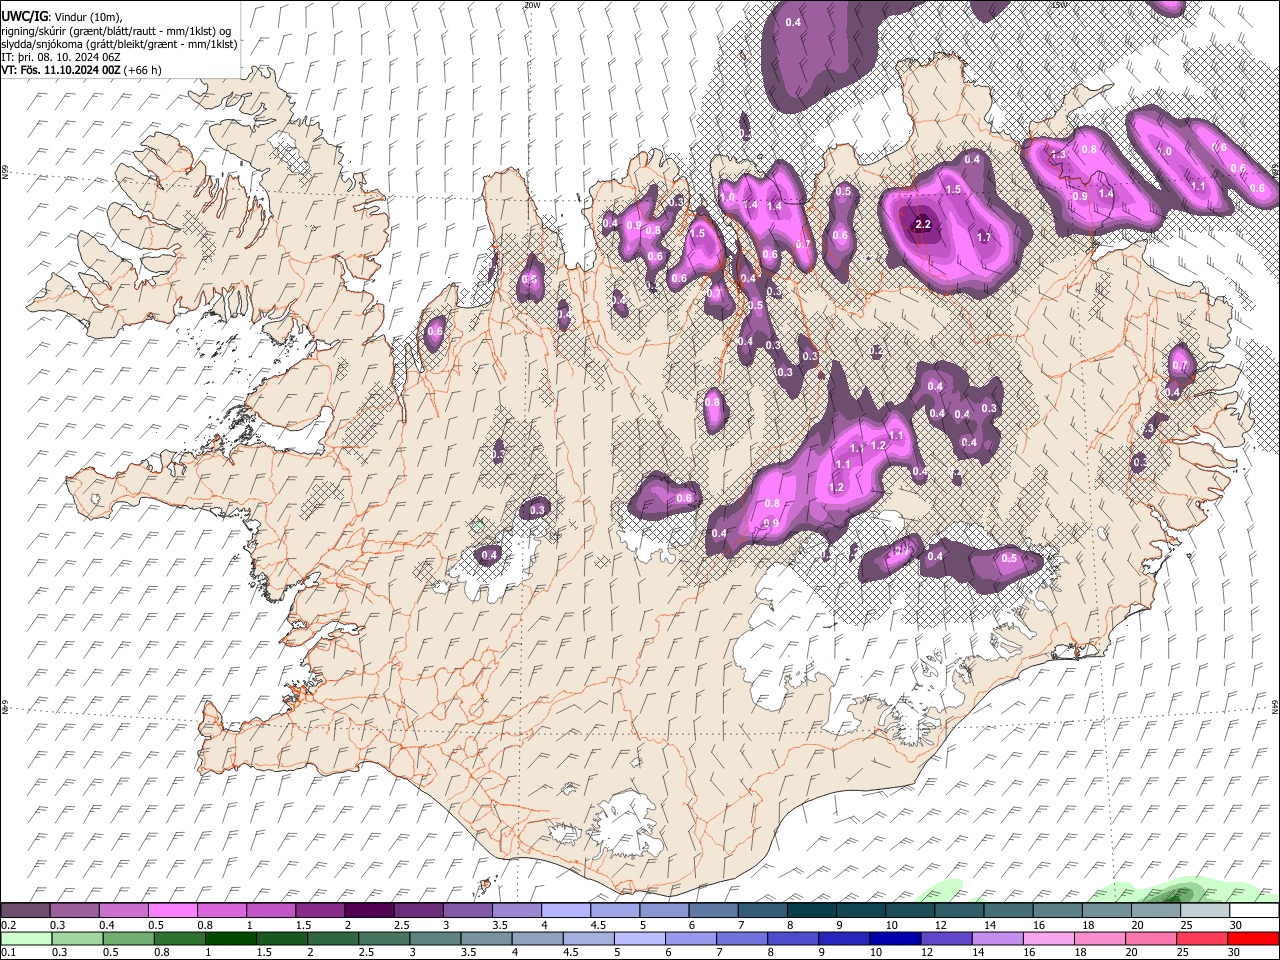This screenshot has width=1280, height=960.
Task: Select top-row snow swatch starting at 12
Action: (957, 911)
